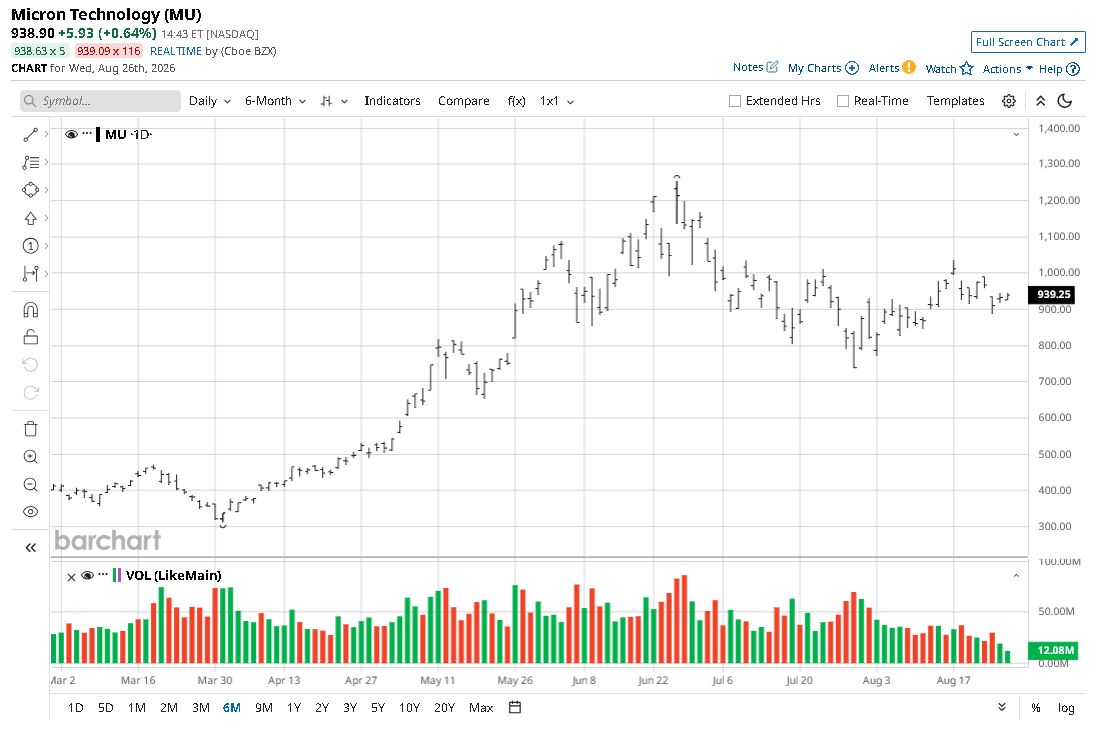Select the 1D time range
The width and height of the screenshot is (1102, 731).
(x=75, y=708)
